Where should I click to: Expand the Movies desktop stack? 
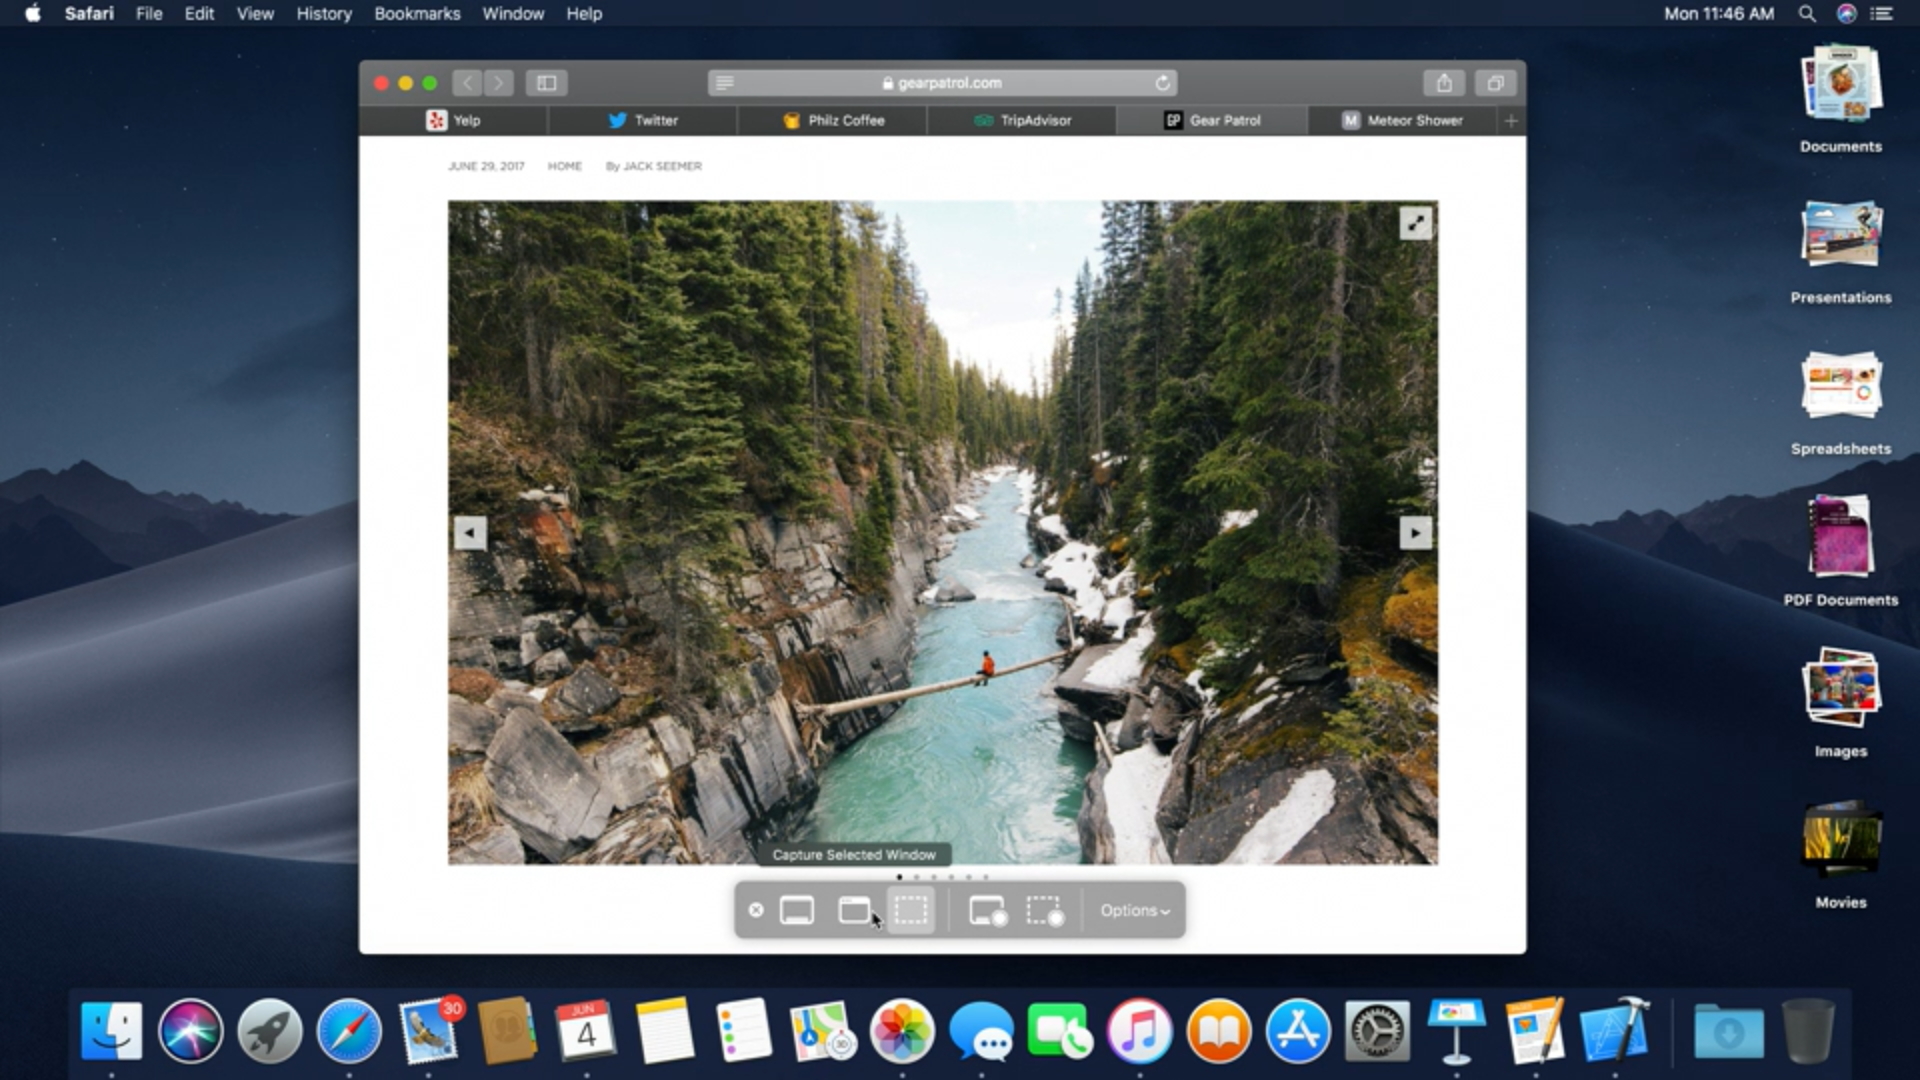(1841, 837)
